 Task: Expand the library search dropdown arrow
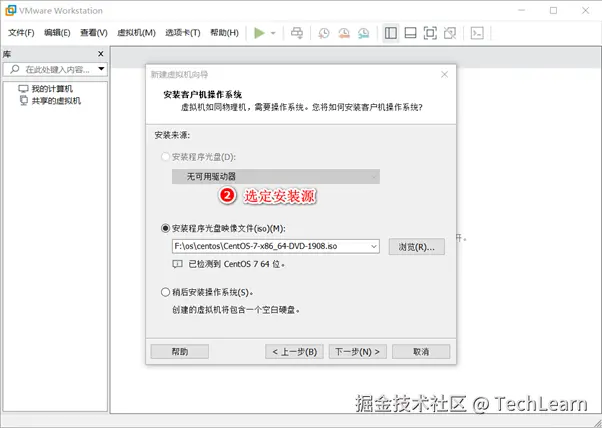click(101, 69)
